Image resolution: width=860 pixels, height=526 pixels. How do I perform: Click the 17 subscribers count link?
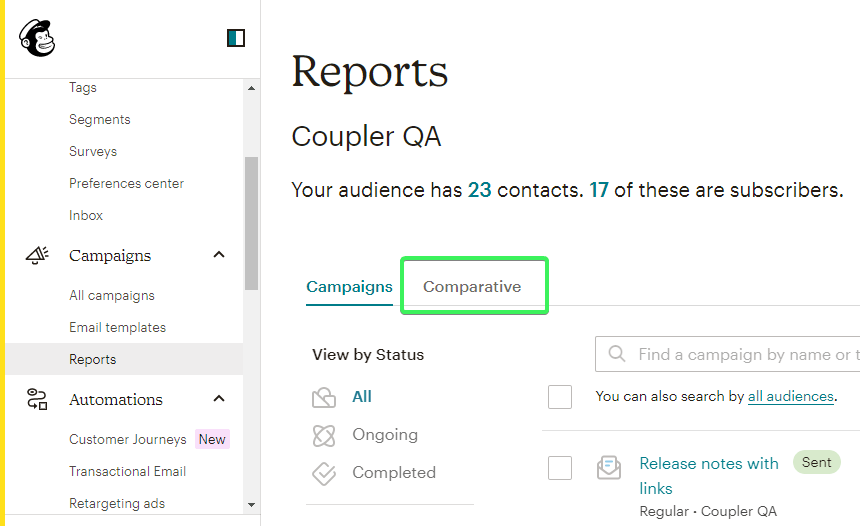pos(599,190)
